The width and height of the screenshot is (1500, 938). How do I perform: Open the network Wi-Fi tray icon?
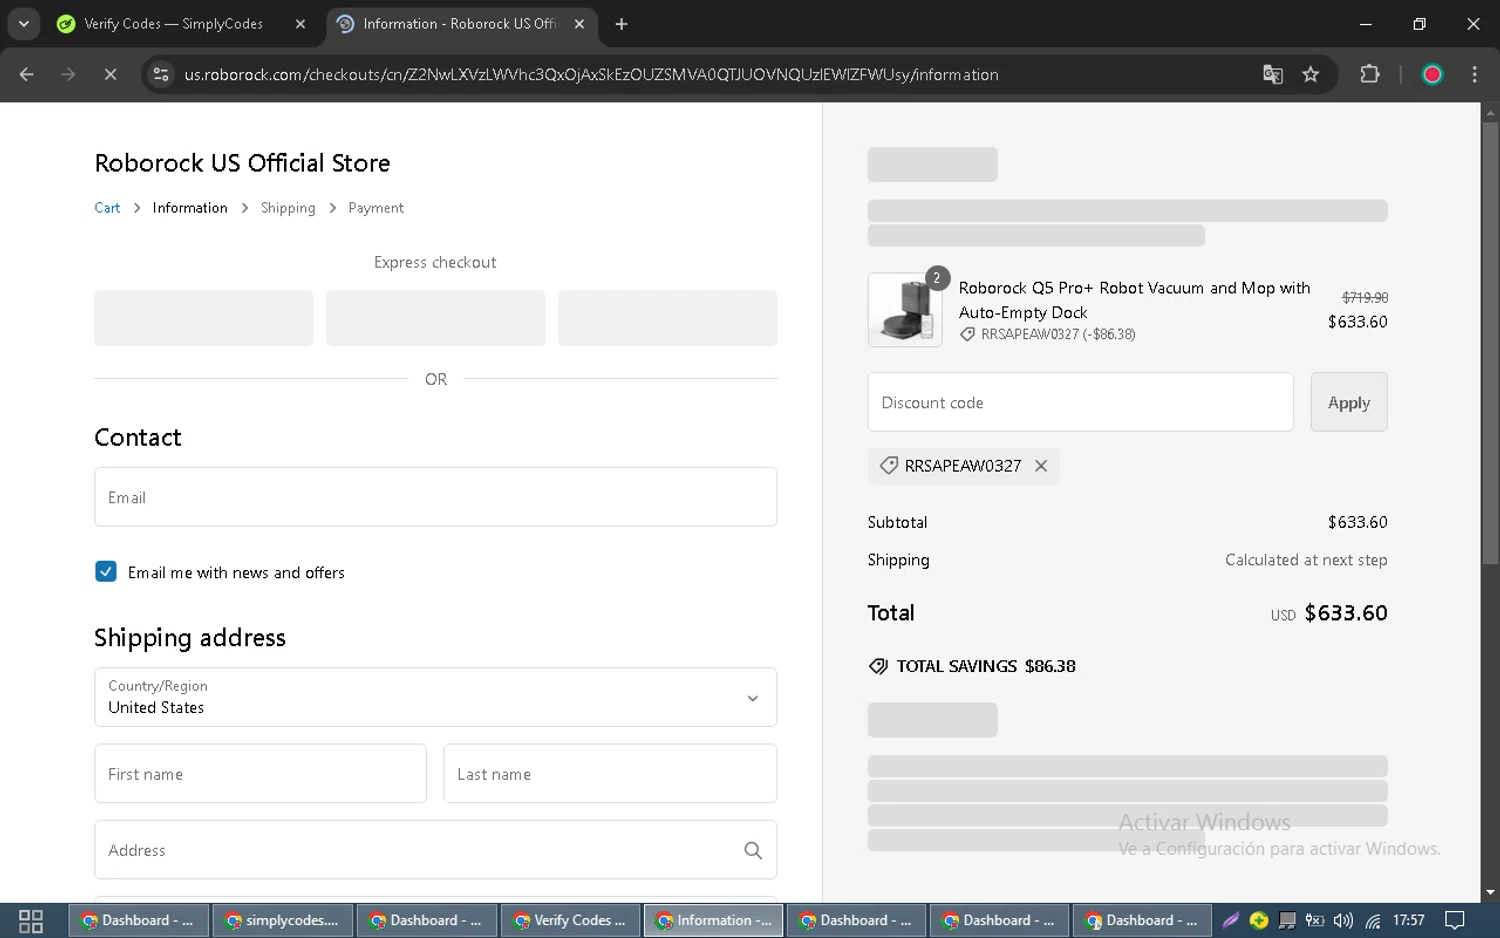click(x=1373, y=921)
